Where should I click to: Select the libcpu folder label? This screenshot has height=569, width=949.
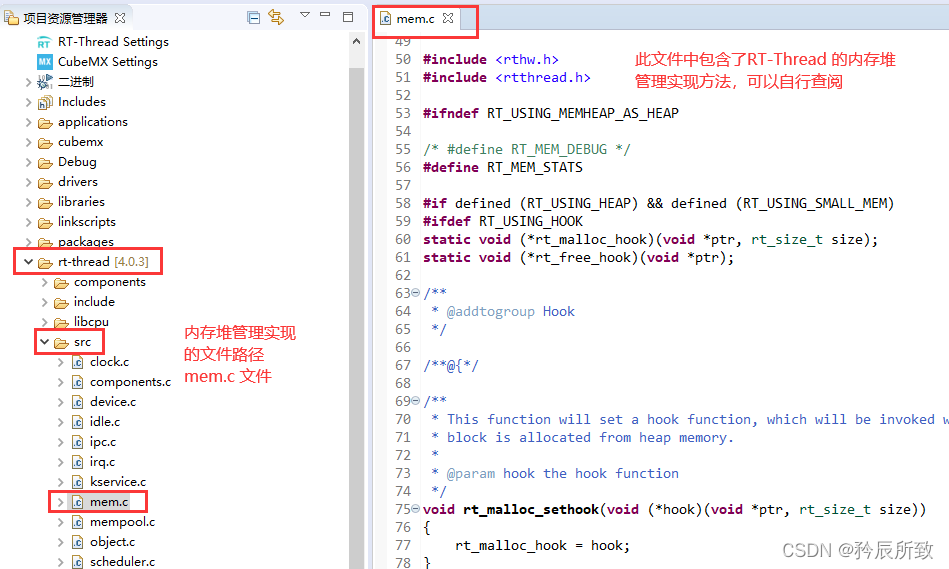pyautogui.click(x=91, y=321)
